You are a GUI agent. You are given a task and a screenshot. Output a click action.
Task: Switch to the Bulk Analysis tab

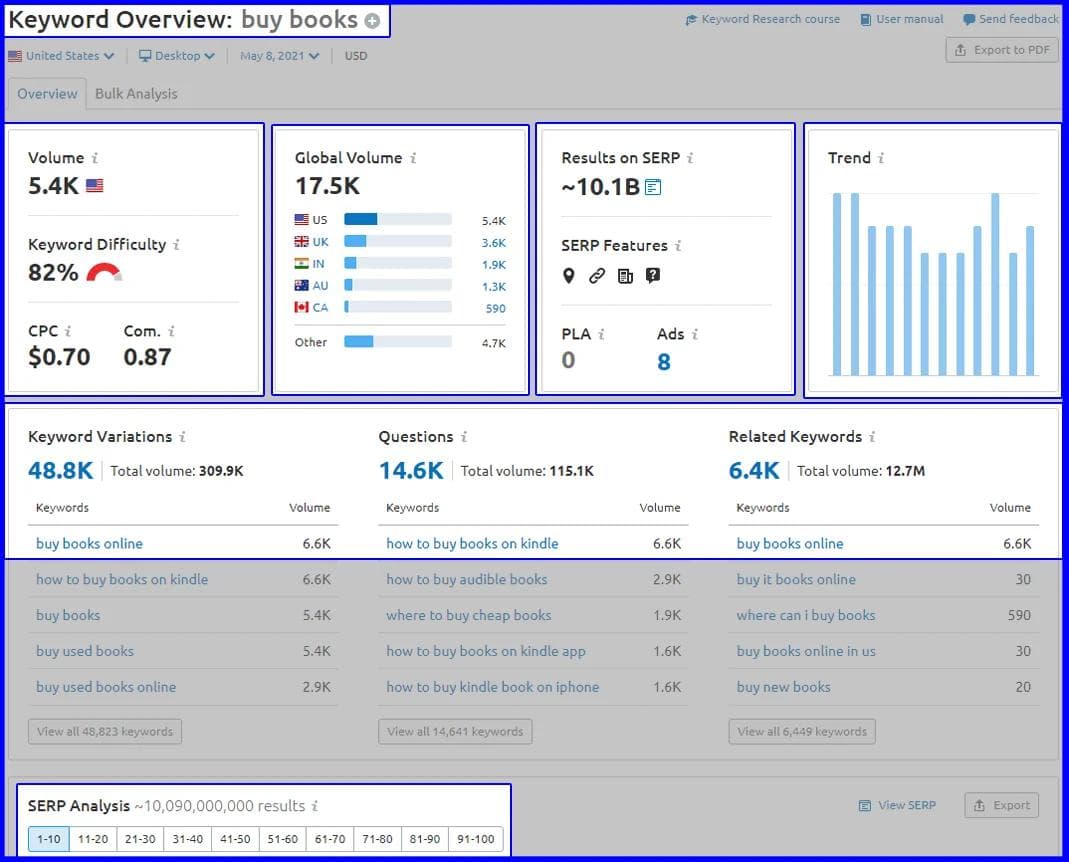coord(136,94)
